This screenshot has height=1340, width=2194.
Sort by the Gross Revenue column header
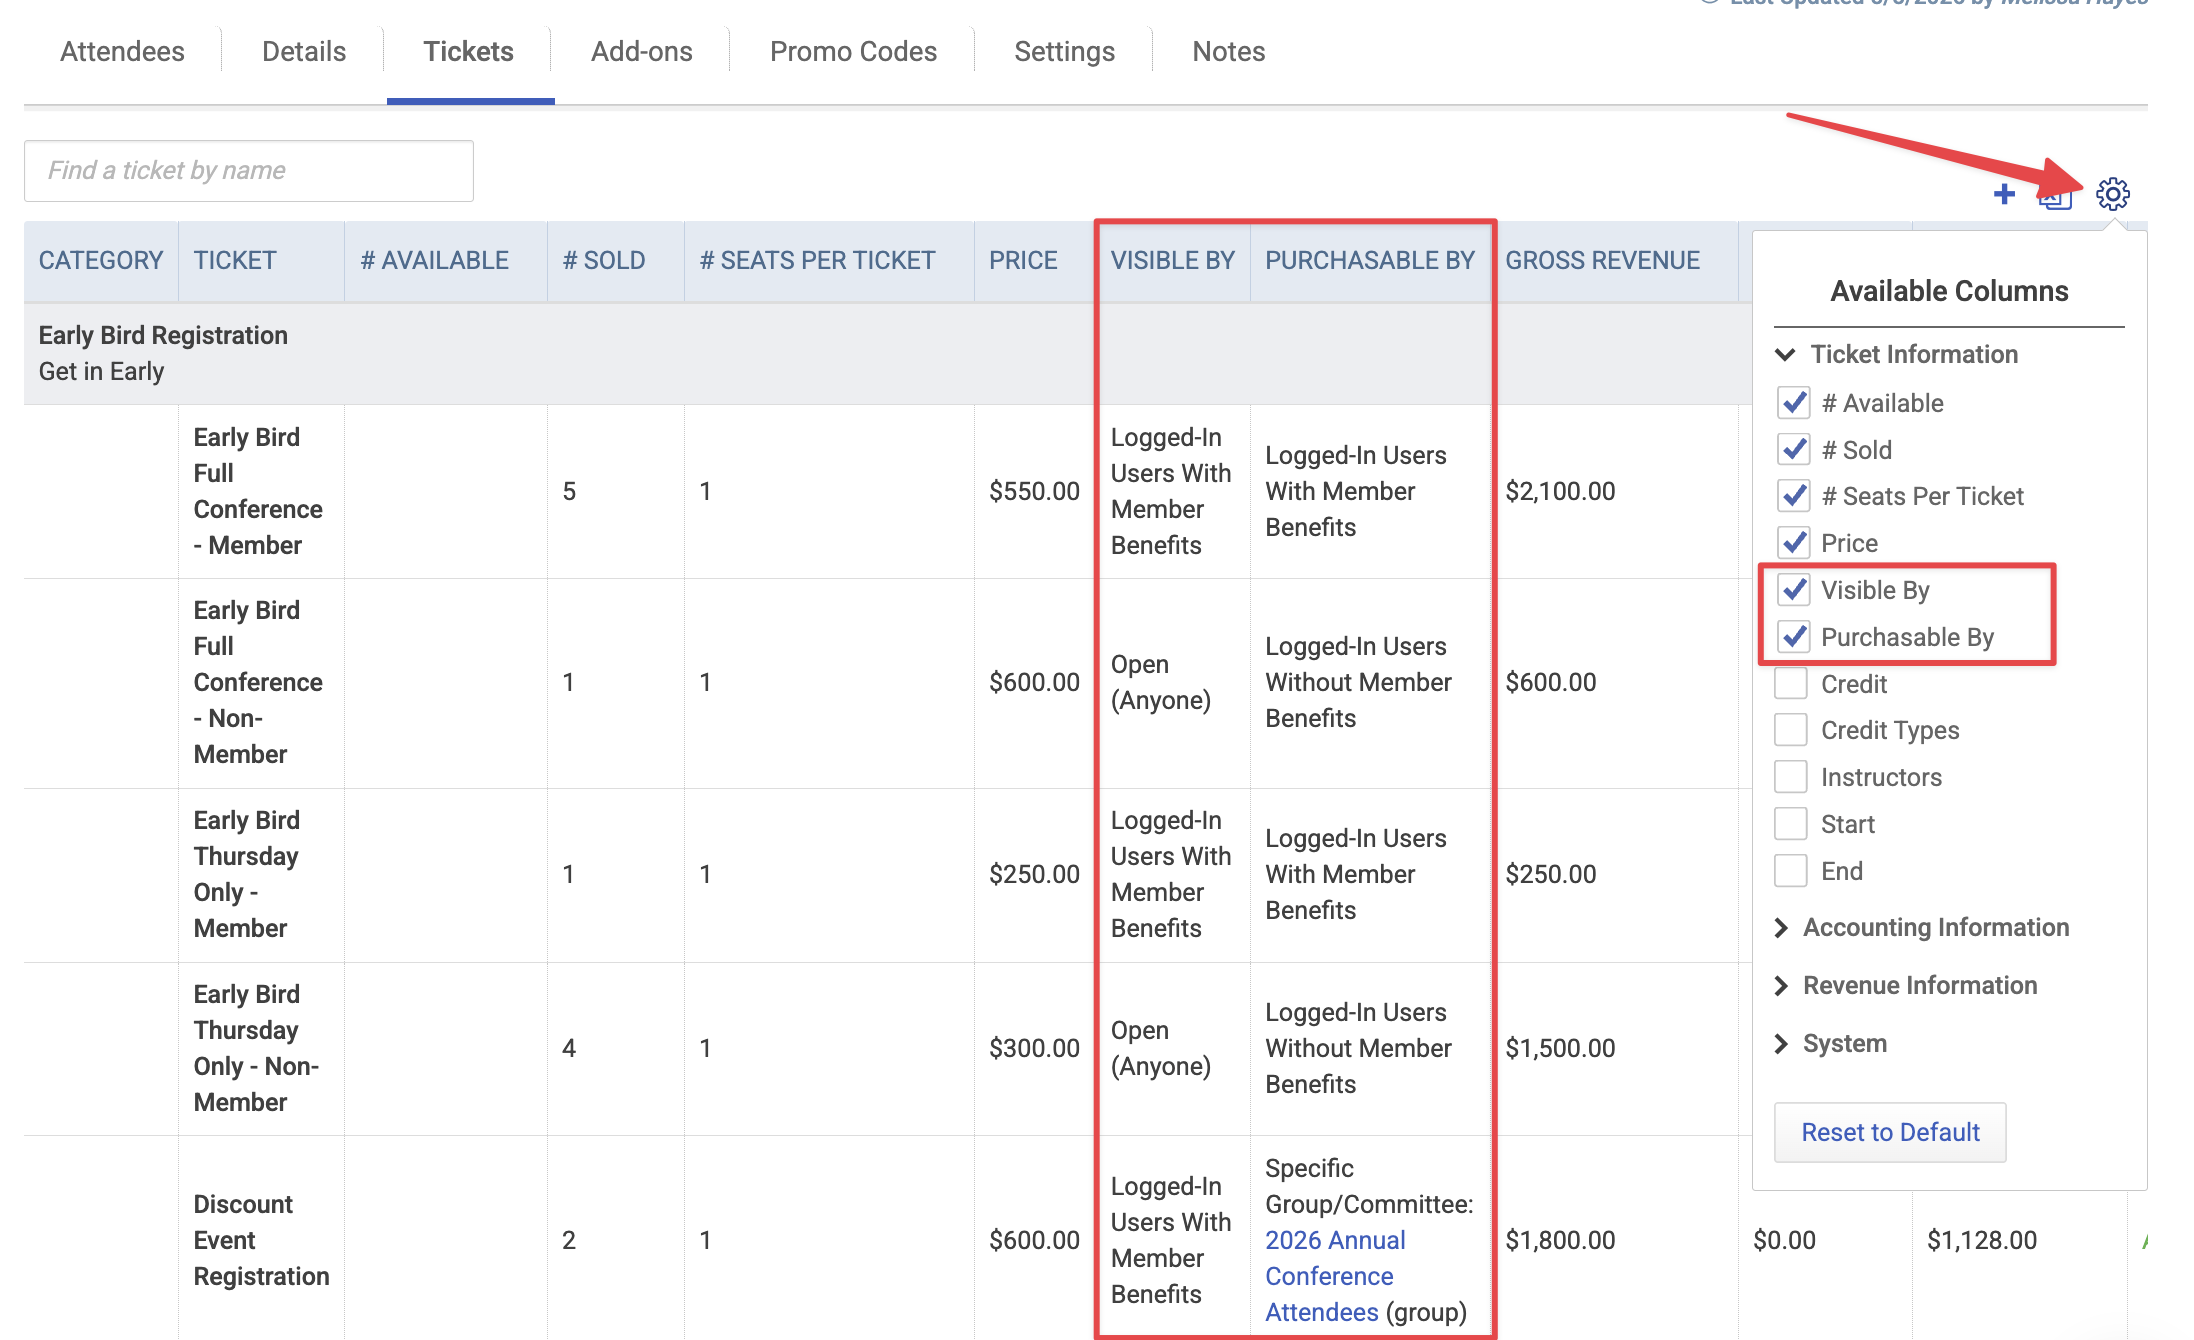tap(1602, 261)
